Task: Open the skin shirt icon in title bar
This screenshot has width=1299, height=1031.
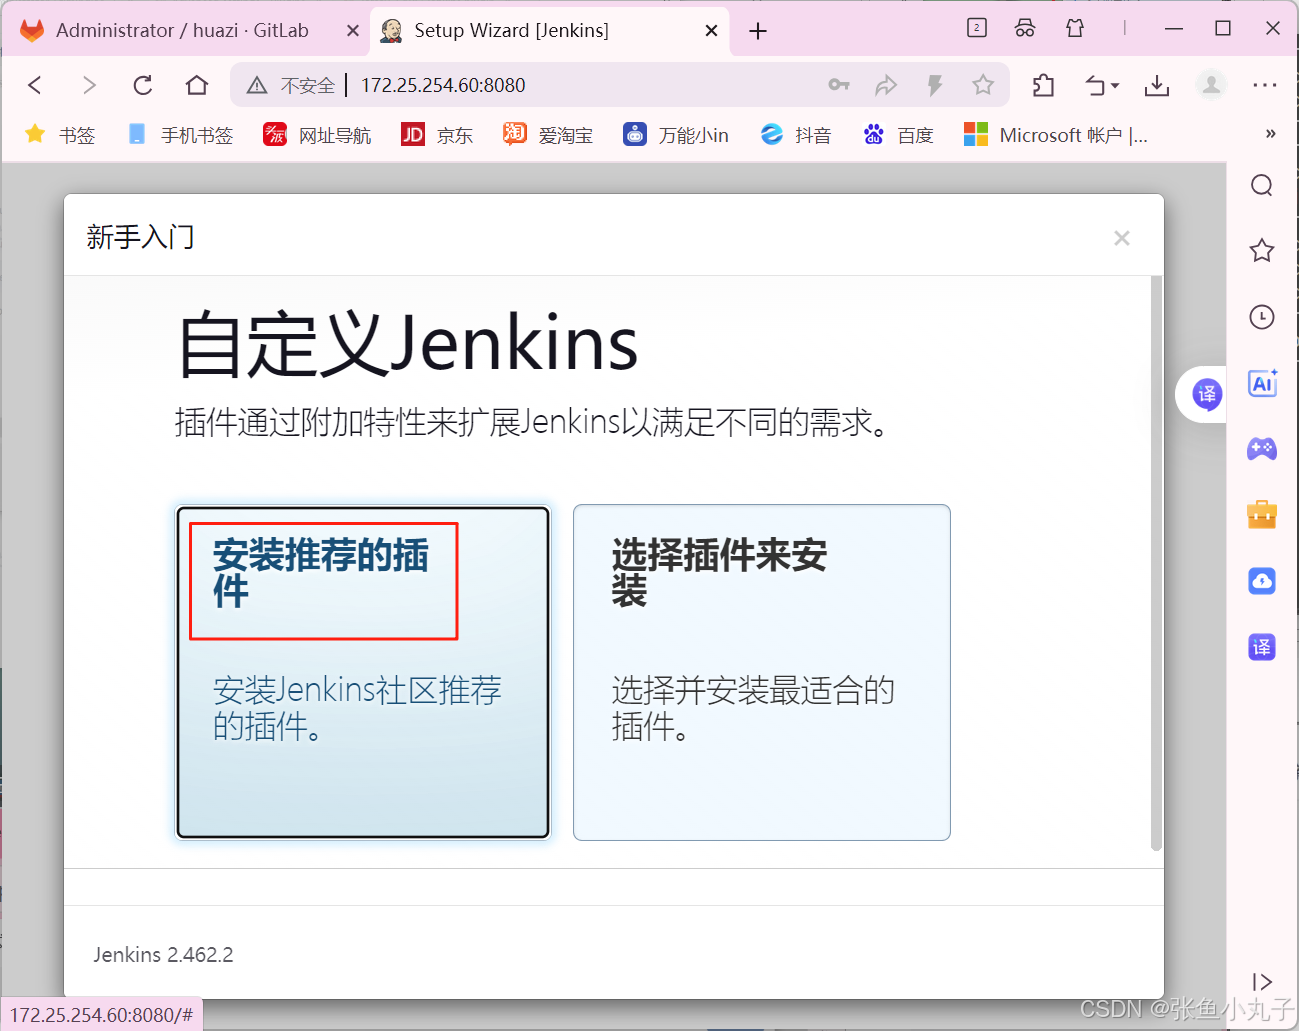Action: 1075,28
